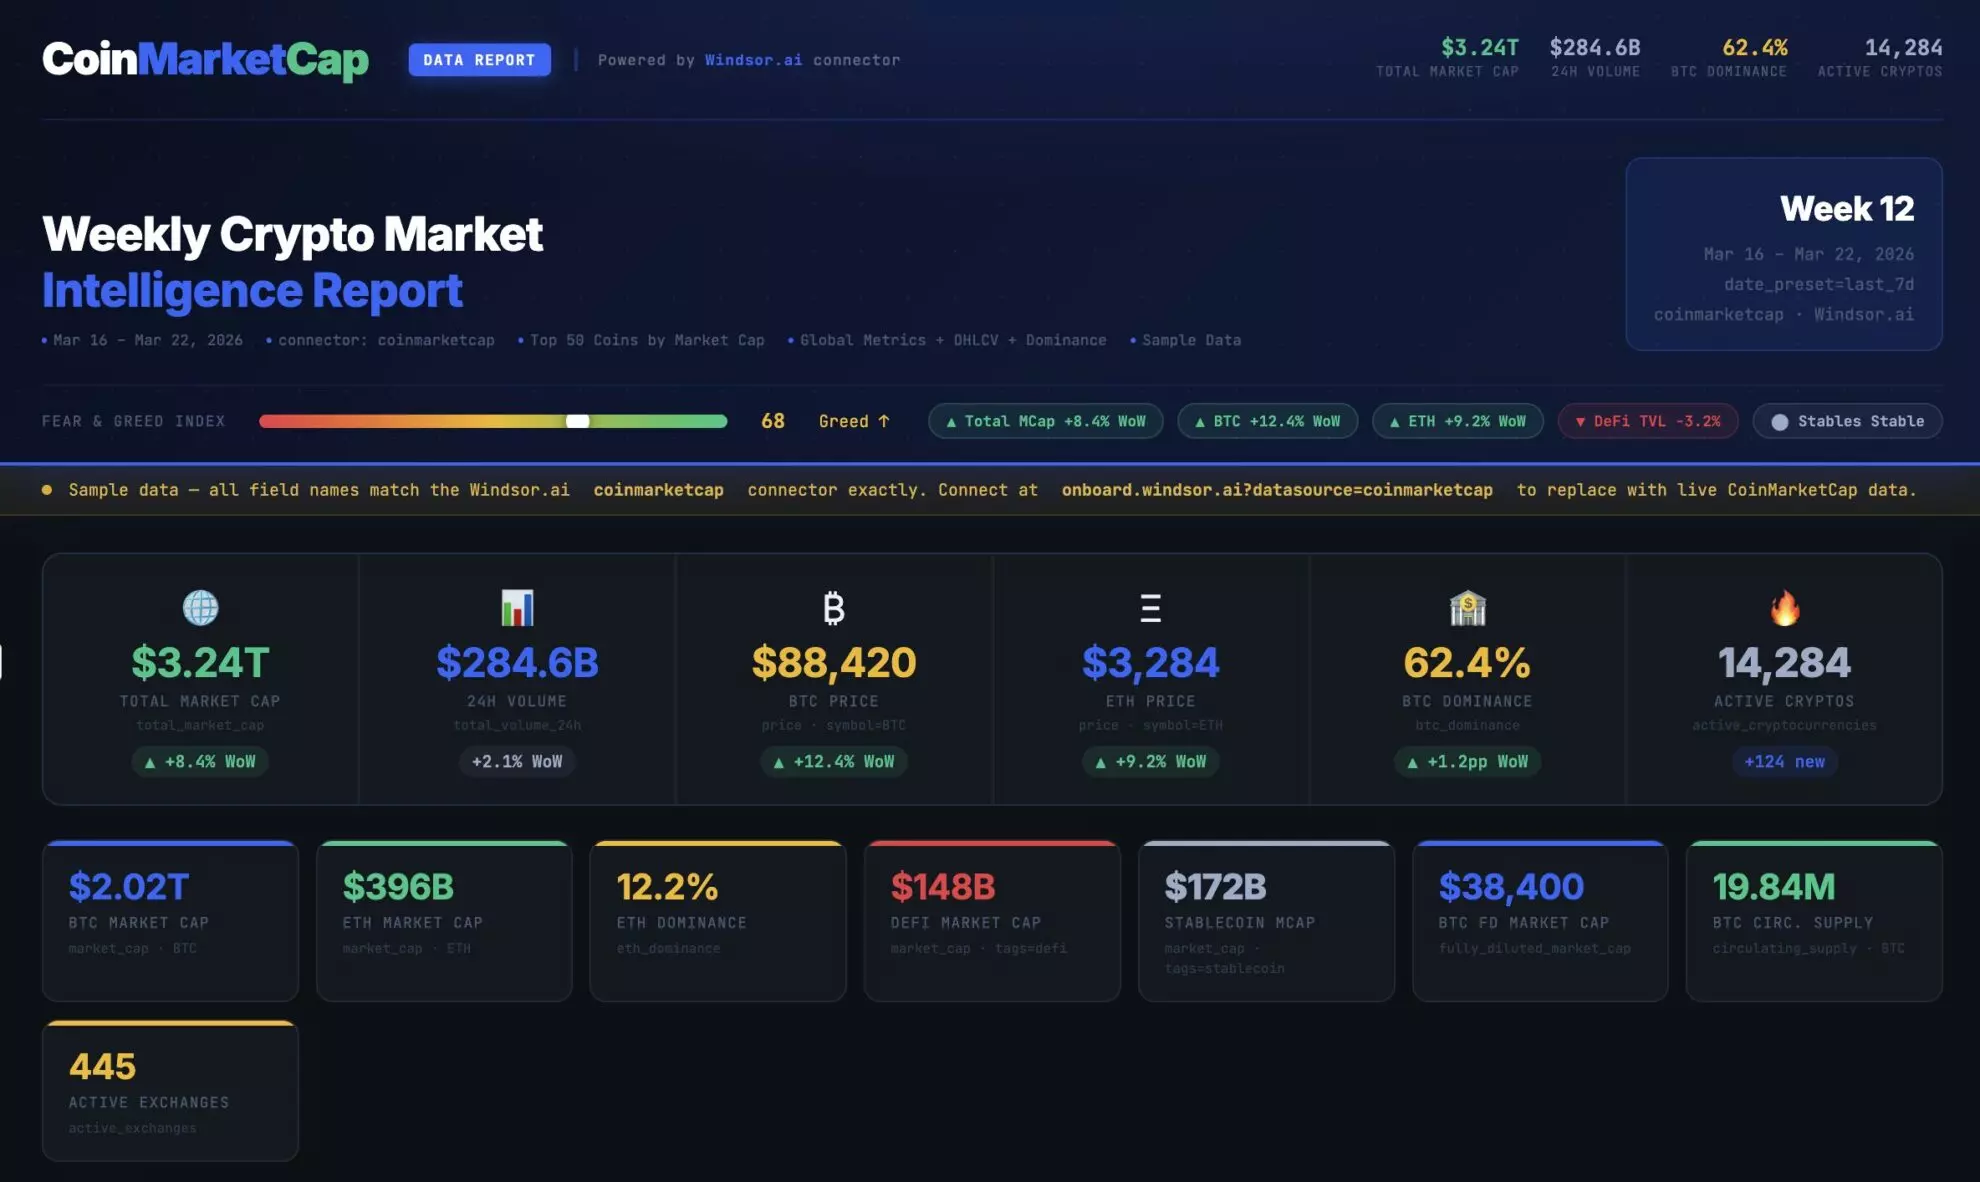Click the Ethereum symbol on ETH Price card
This screenshot has width=1980, height=1182.
[x=1150, y=608]
